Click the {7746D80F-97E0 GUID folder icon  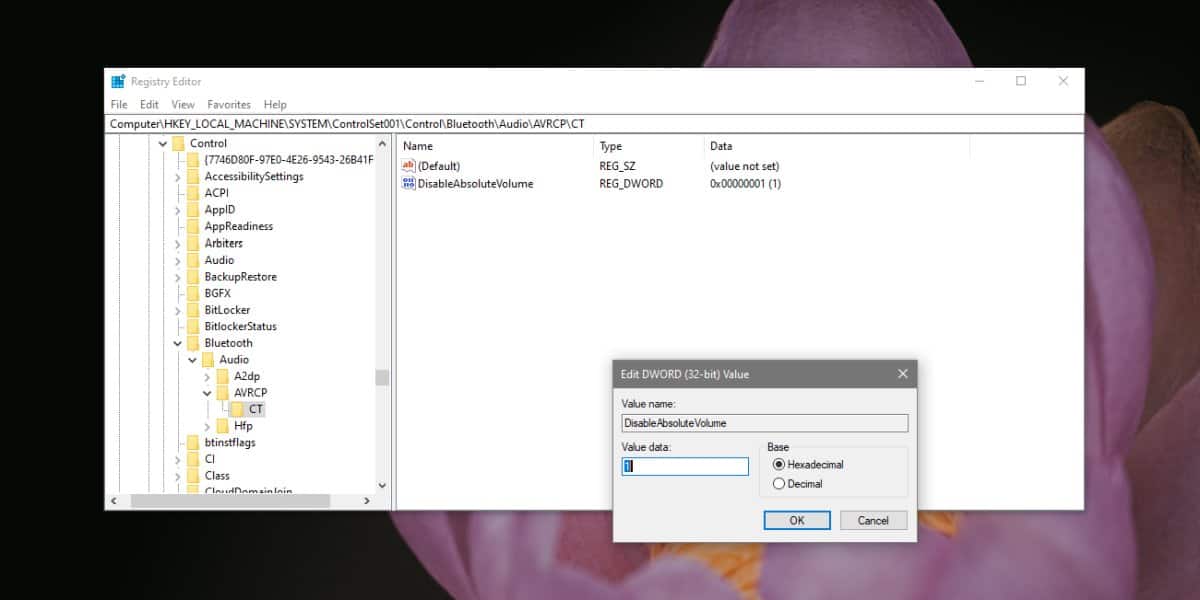[x=193, y=160]
